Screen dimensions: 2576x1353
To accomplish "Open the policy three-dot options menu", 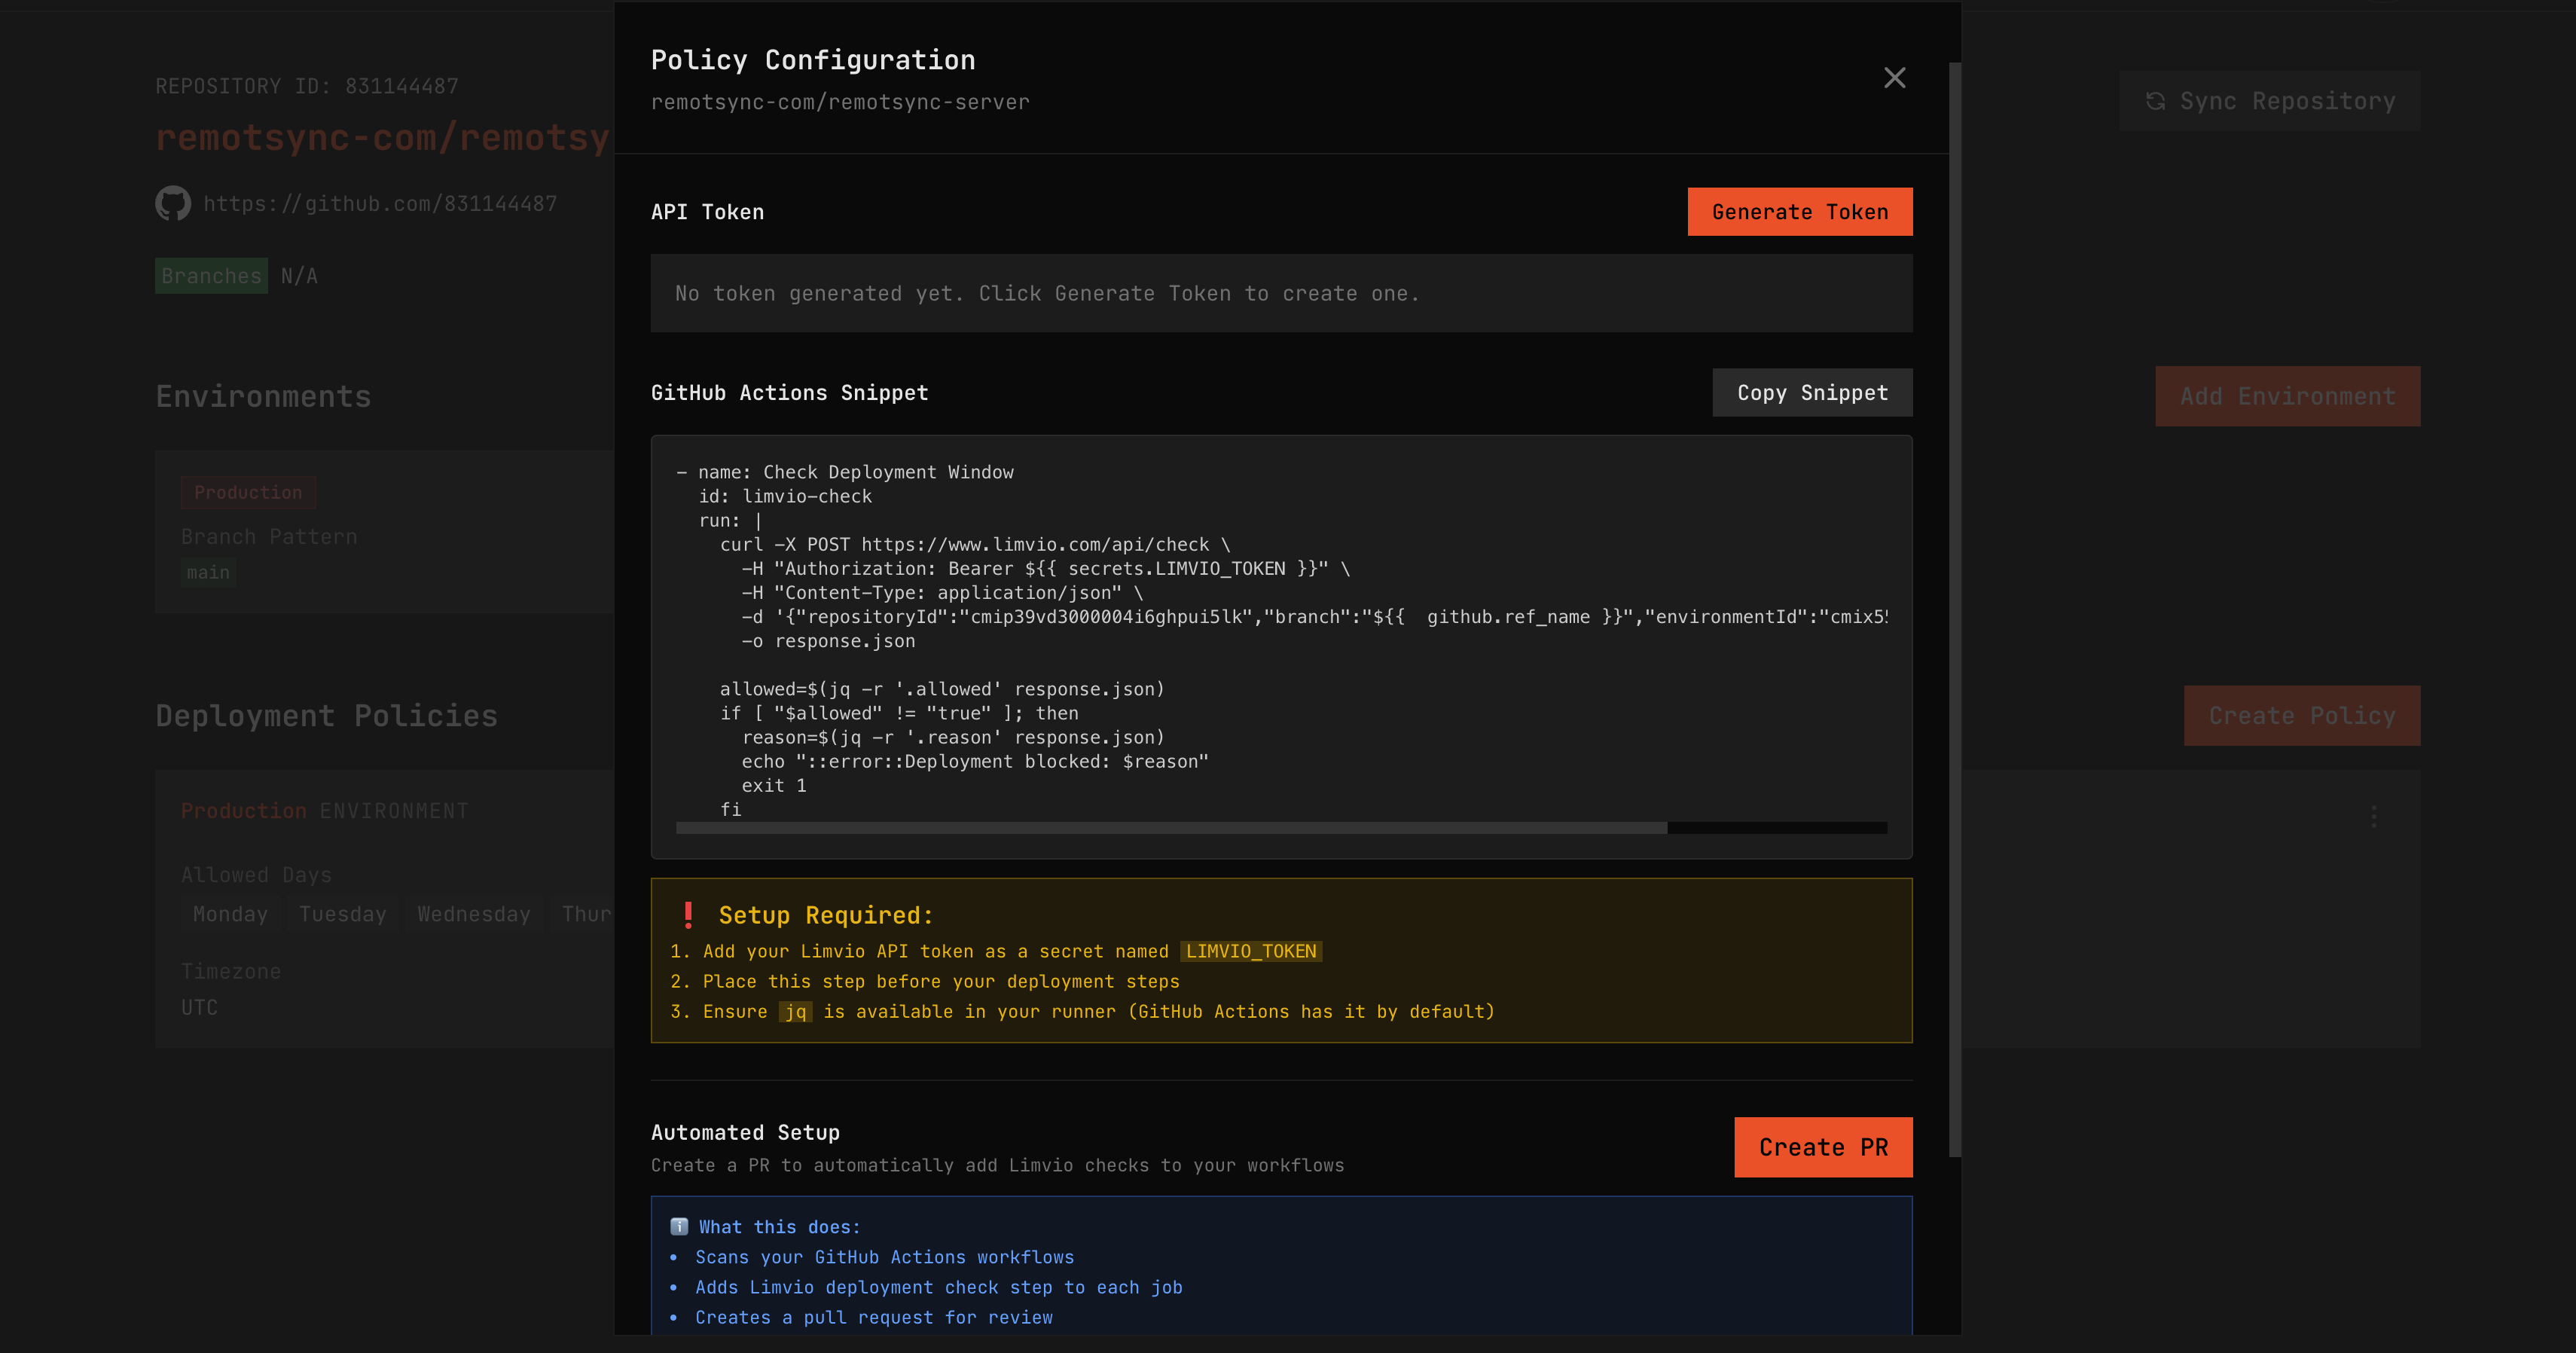I will pos(2373,817).
